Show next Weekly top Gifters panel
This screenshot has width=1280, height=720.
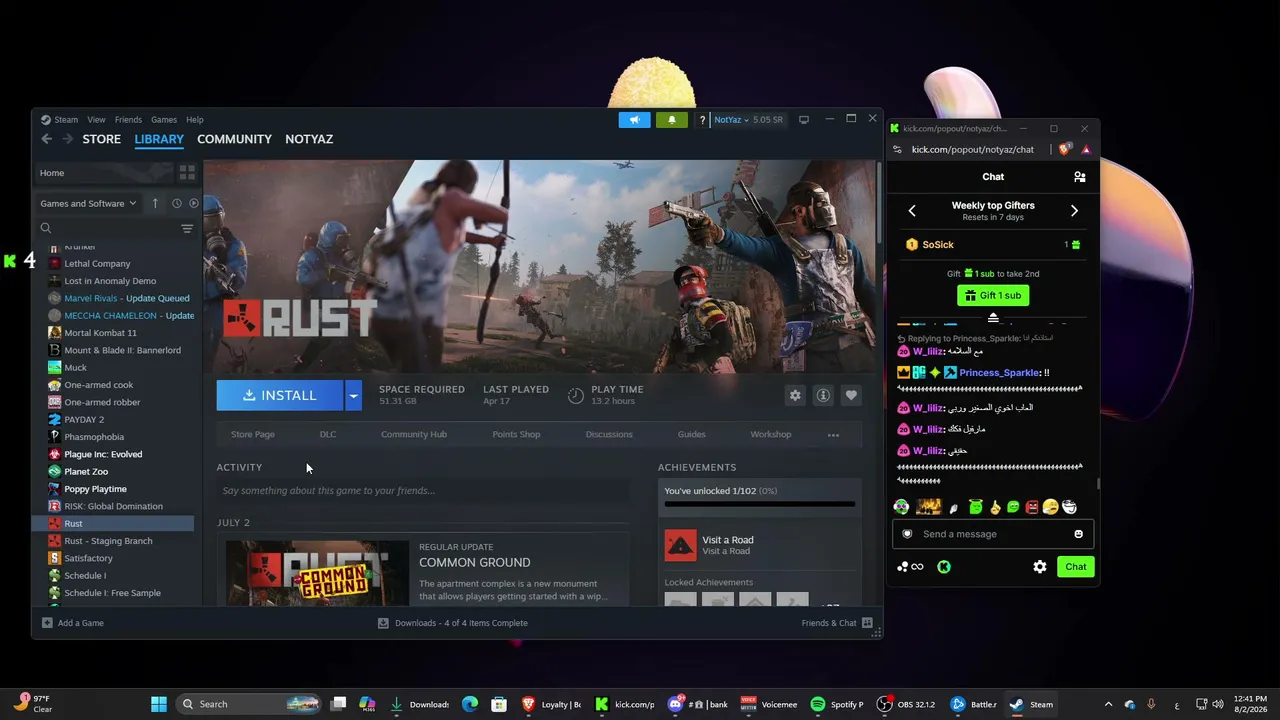coord(1074,211)
